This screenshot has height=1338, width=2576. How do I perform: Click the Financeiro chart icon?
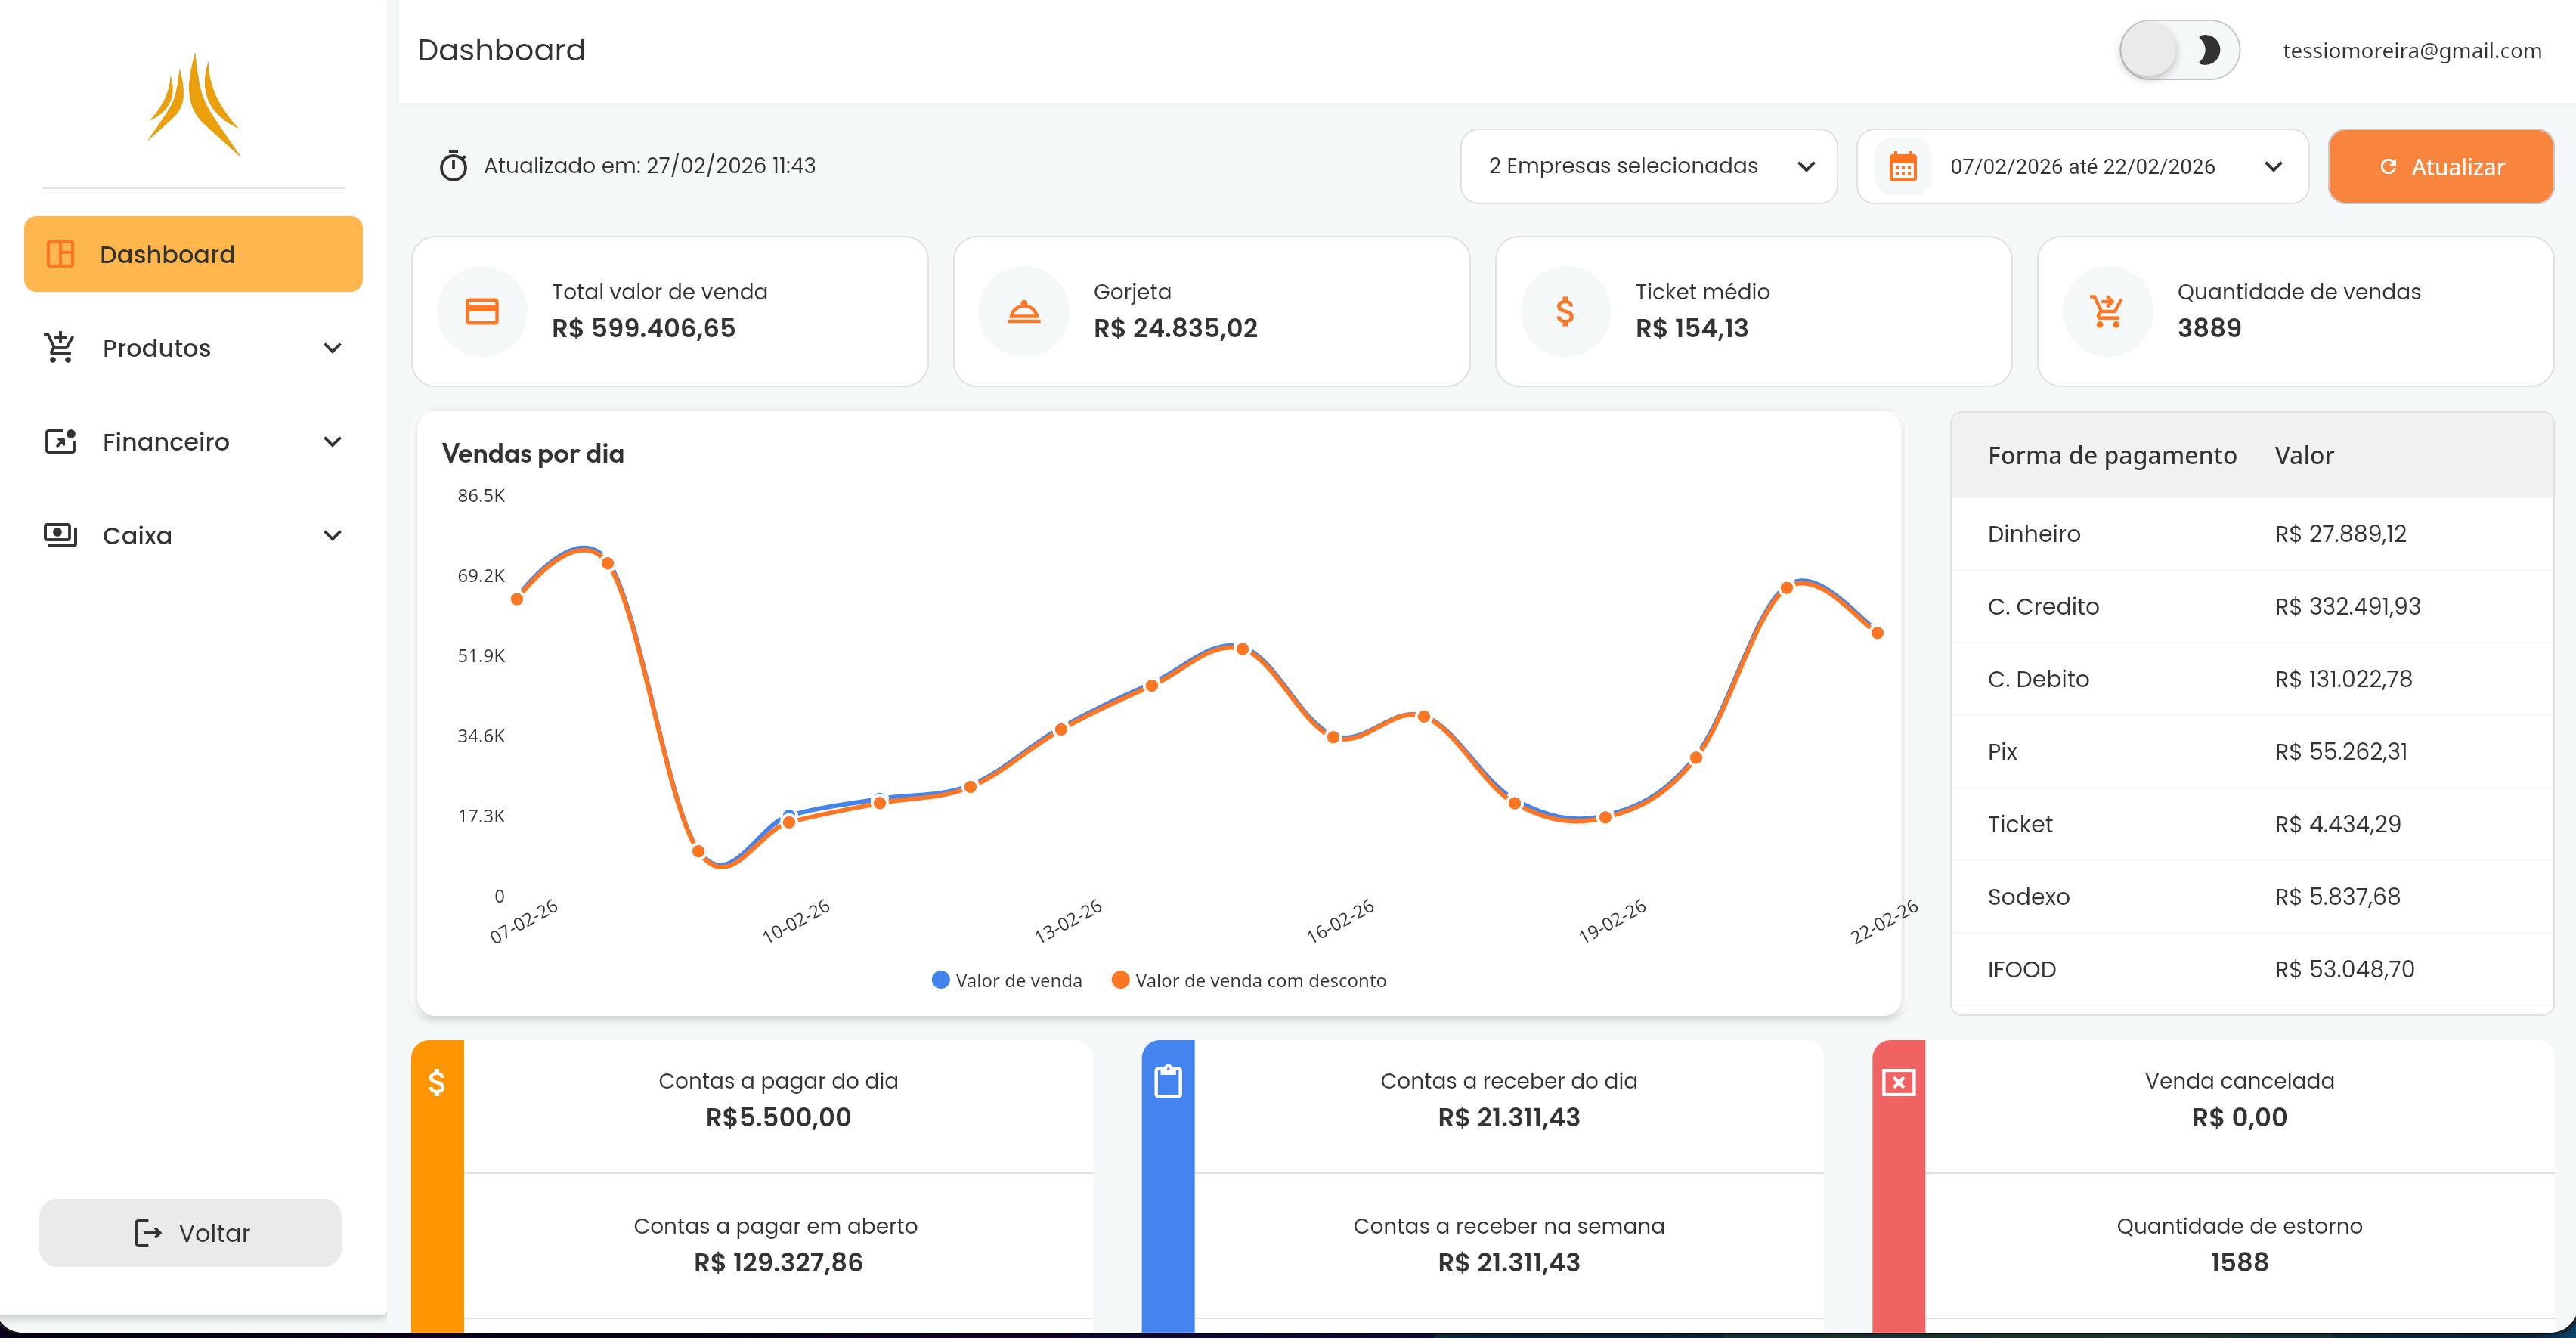(x=59, y=441)
